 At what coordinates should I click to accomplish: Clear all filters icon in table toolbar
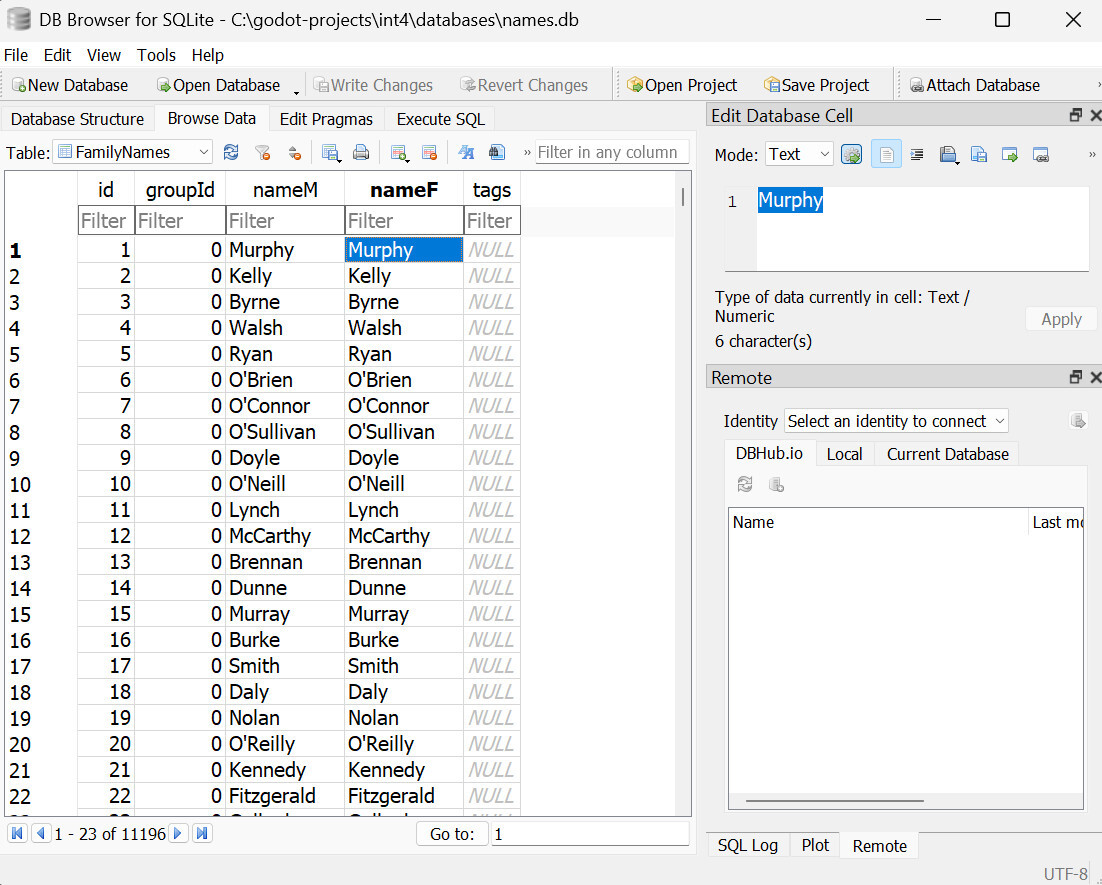pyautogui.click(x=262, y=152)
